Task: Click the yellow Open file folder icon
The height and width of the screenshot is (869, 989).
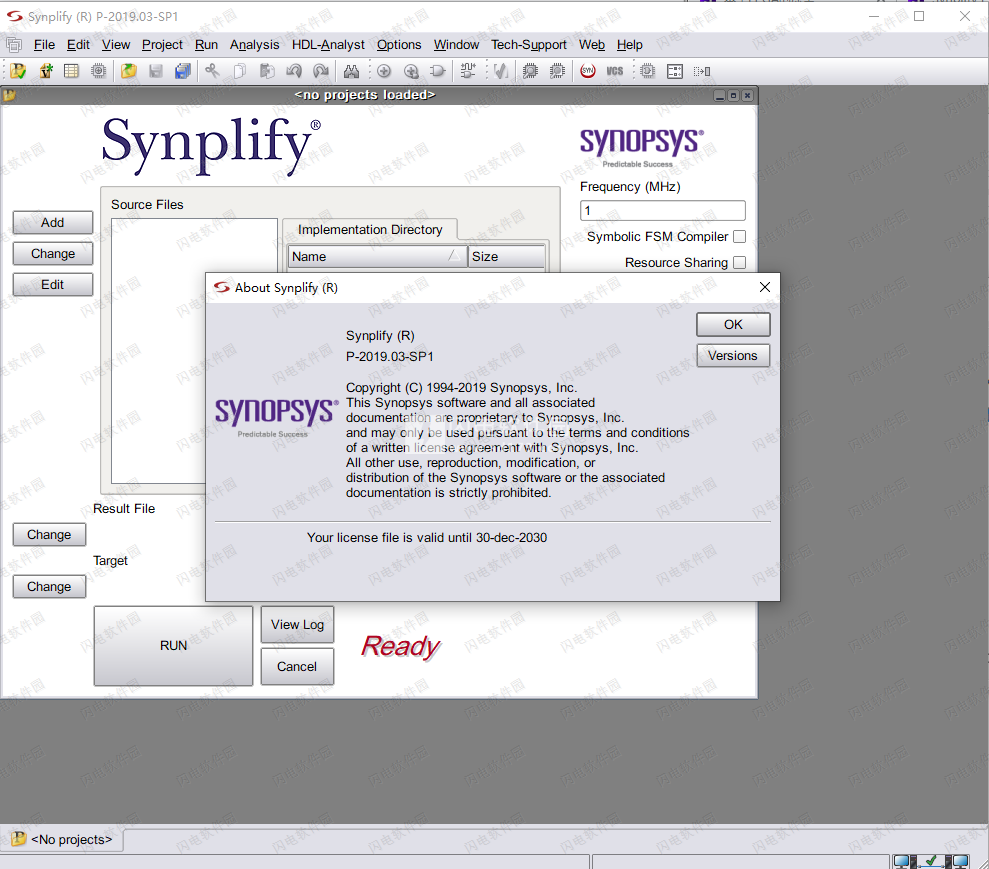Action: coord(129,71)
